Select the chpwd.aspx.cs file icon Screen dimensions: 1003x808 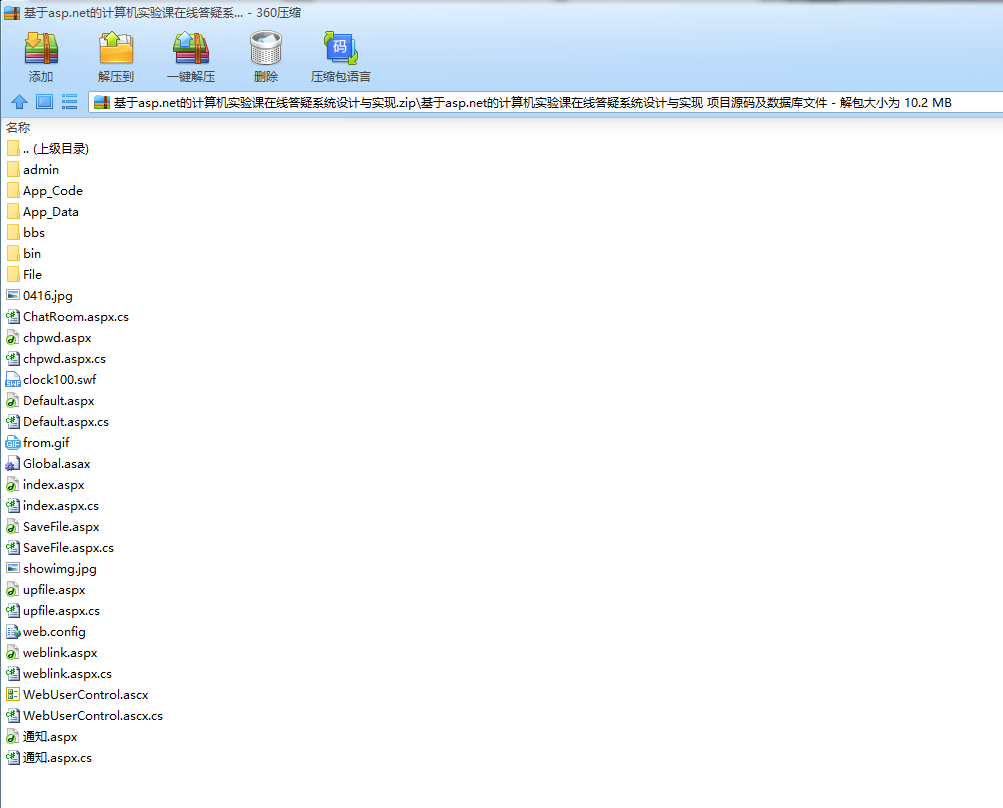tap(13, 358)
